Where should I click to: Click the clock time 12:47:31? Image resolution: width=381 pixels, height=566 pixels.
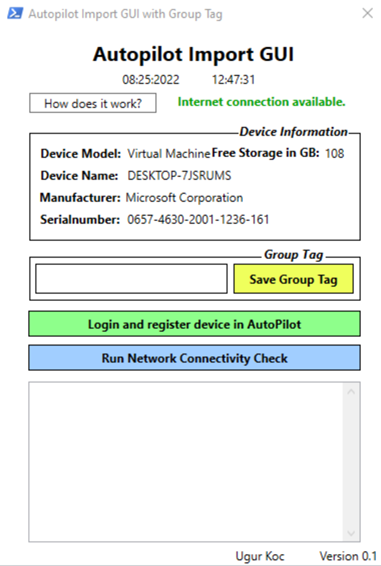tap(233, 79)
